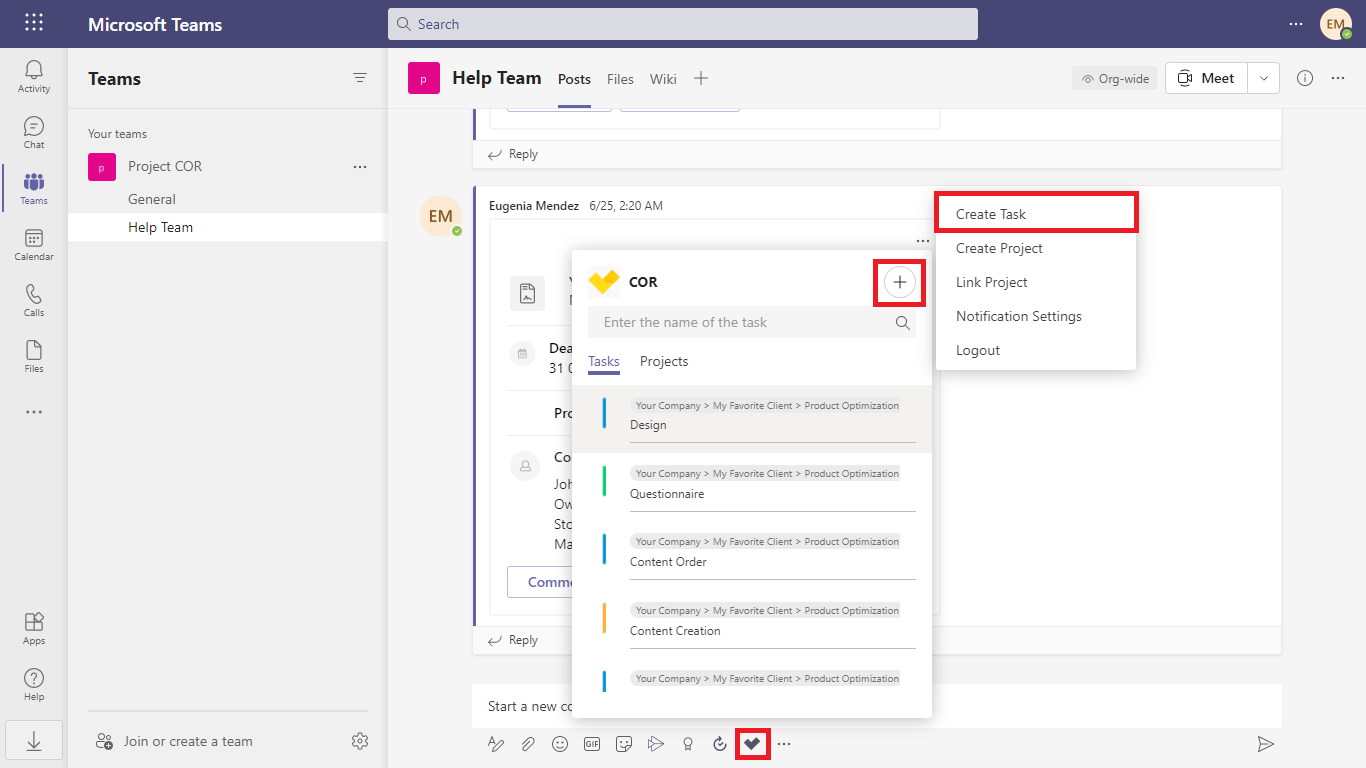Attach a file to the message

pyautogui.click(x=528, y=743)
